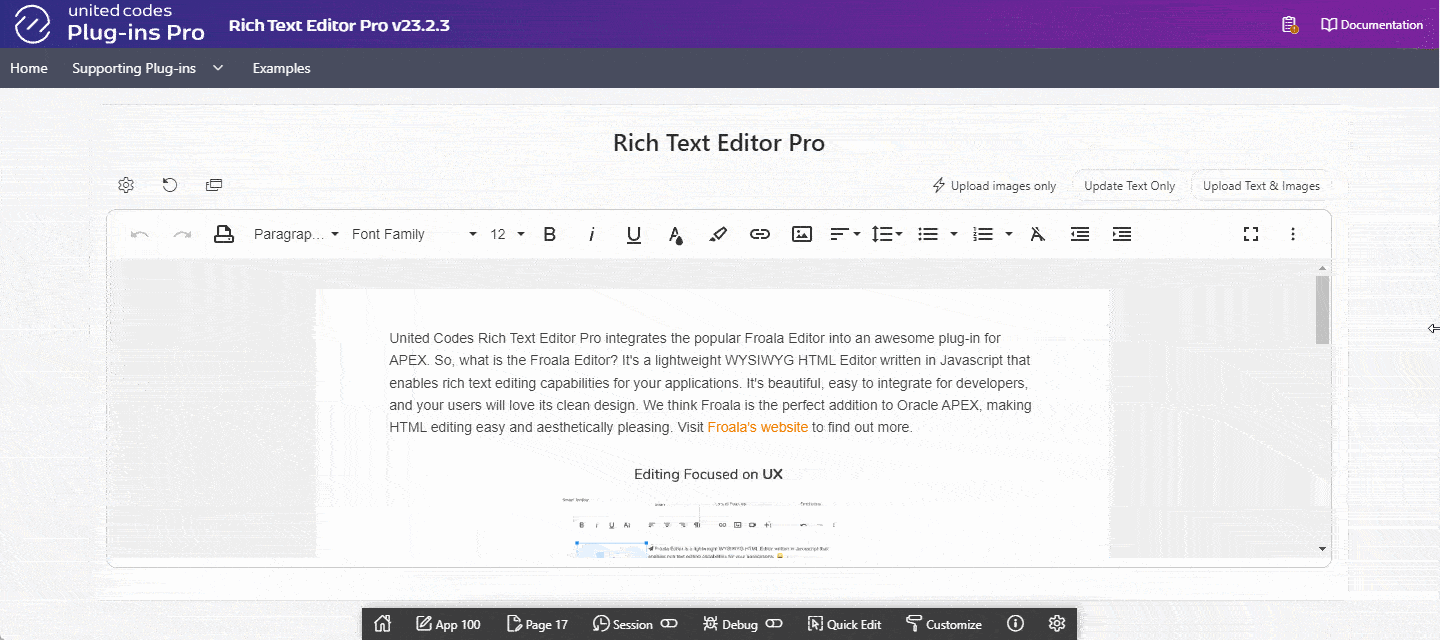Click Upload images only button
1440x640 pixels.
pyautogui.click(x=994, y=185)
